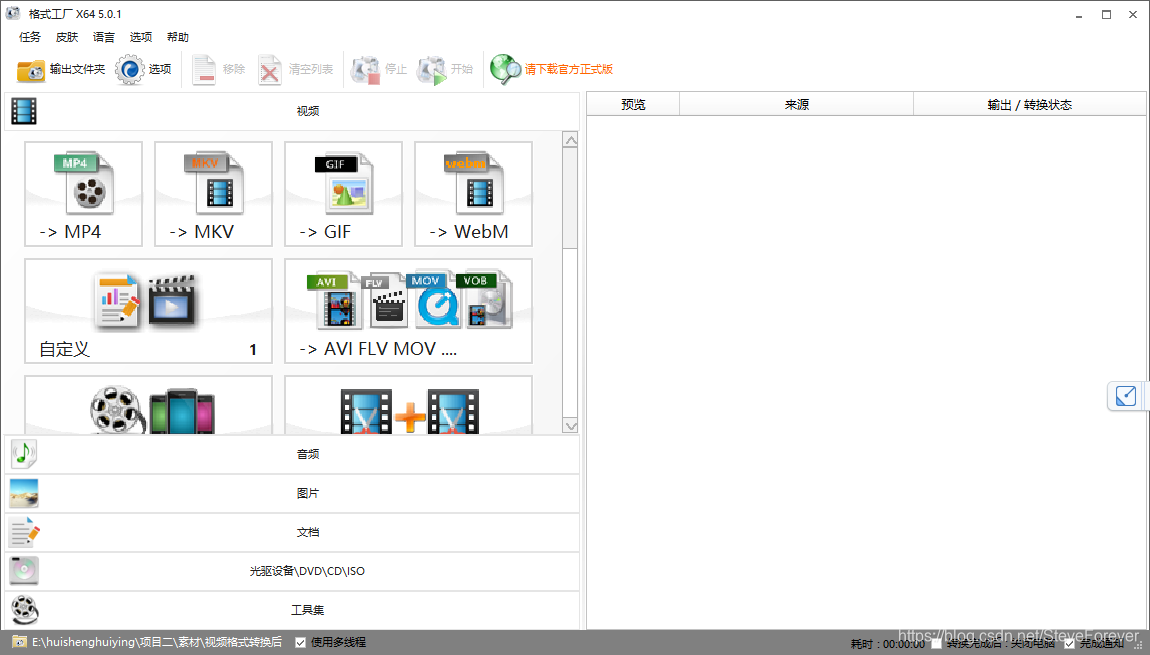Click the 音频 audio category music icon

pos(22,453)
